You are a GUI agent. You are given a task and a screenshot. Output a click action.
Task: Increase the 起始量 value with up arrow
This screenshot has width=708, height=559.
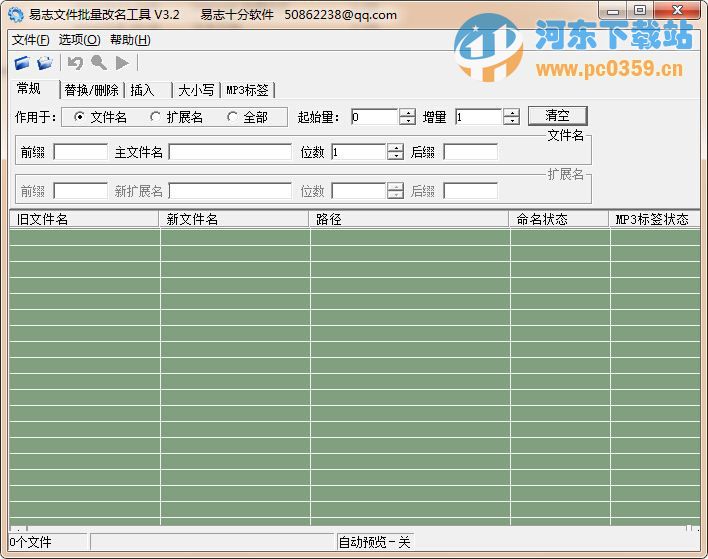pyautogui.click(x=407, y=113)
